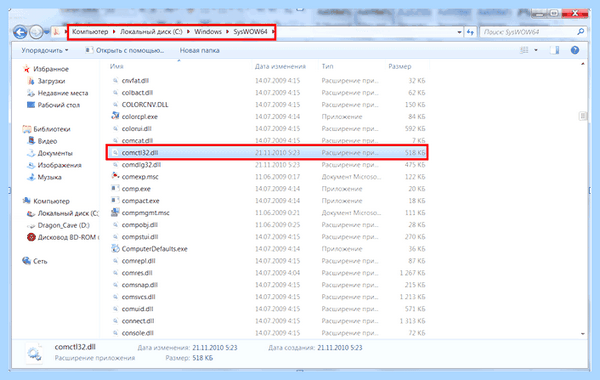Screen dimensions: 600x380
Task: Select Библиотеки in the navigation pane
Action: coord(47,129)
